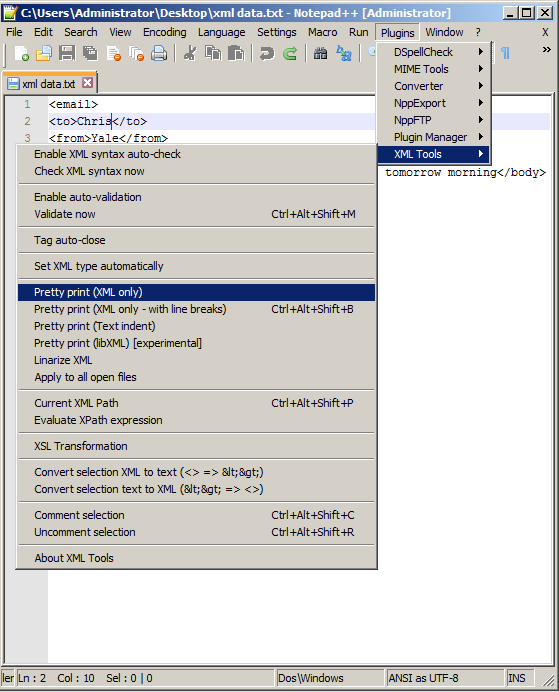Image resolution: width=559 pixels, height=692 pixels.
Task: Toggle Tag auto-close option
Action: [196, 240]
